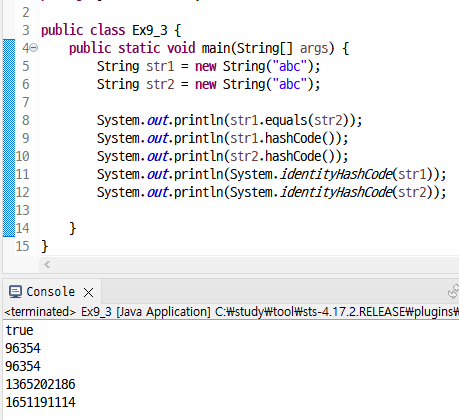Switch to the Console tab
Image resolution: width=459 pixels, height=420 pixels.
pyautogui.click(x=50, y=292)
